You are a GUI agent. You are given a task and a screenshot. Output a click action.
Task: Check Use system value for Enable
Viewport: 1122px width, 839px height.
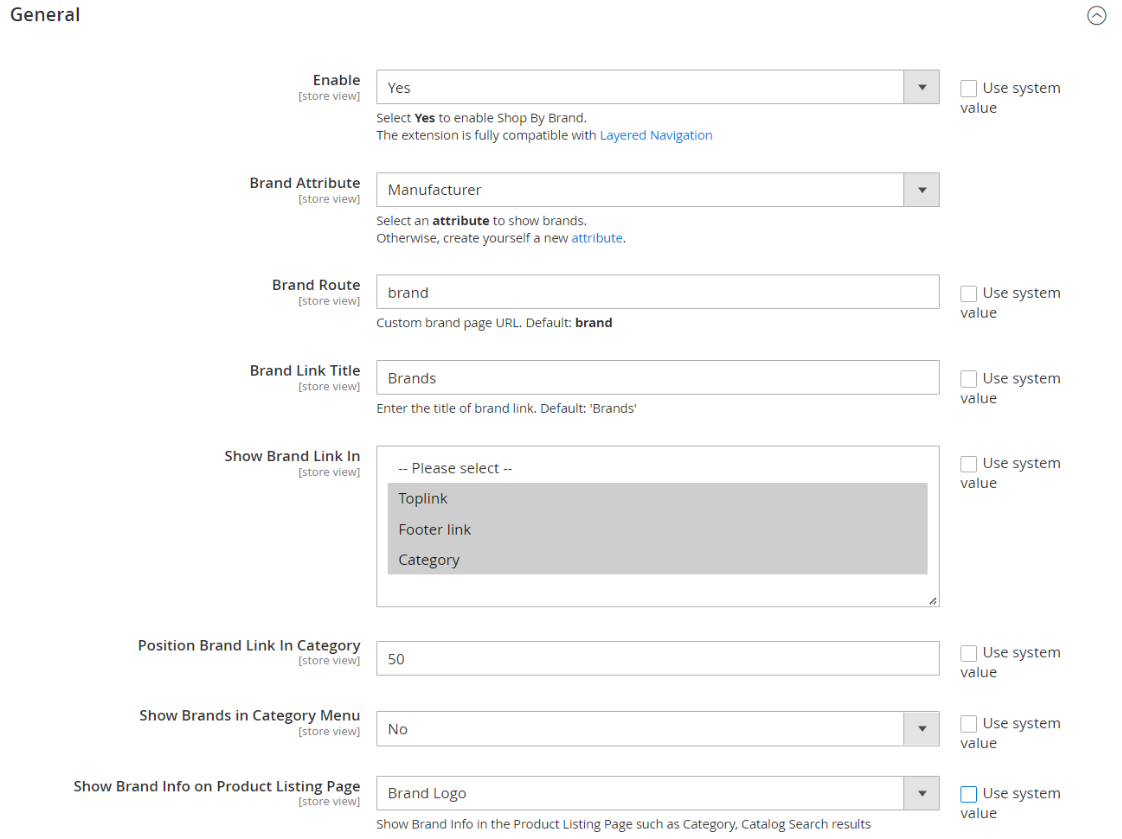(968, 89)
